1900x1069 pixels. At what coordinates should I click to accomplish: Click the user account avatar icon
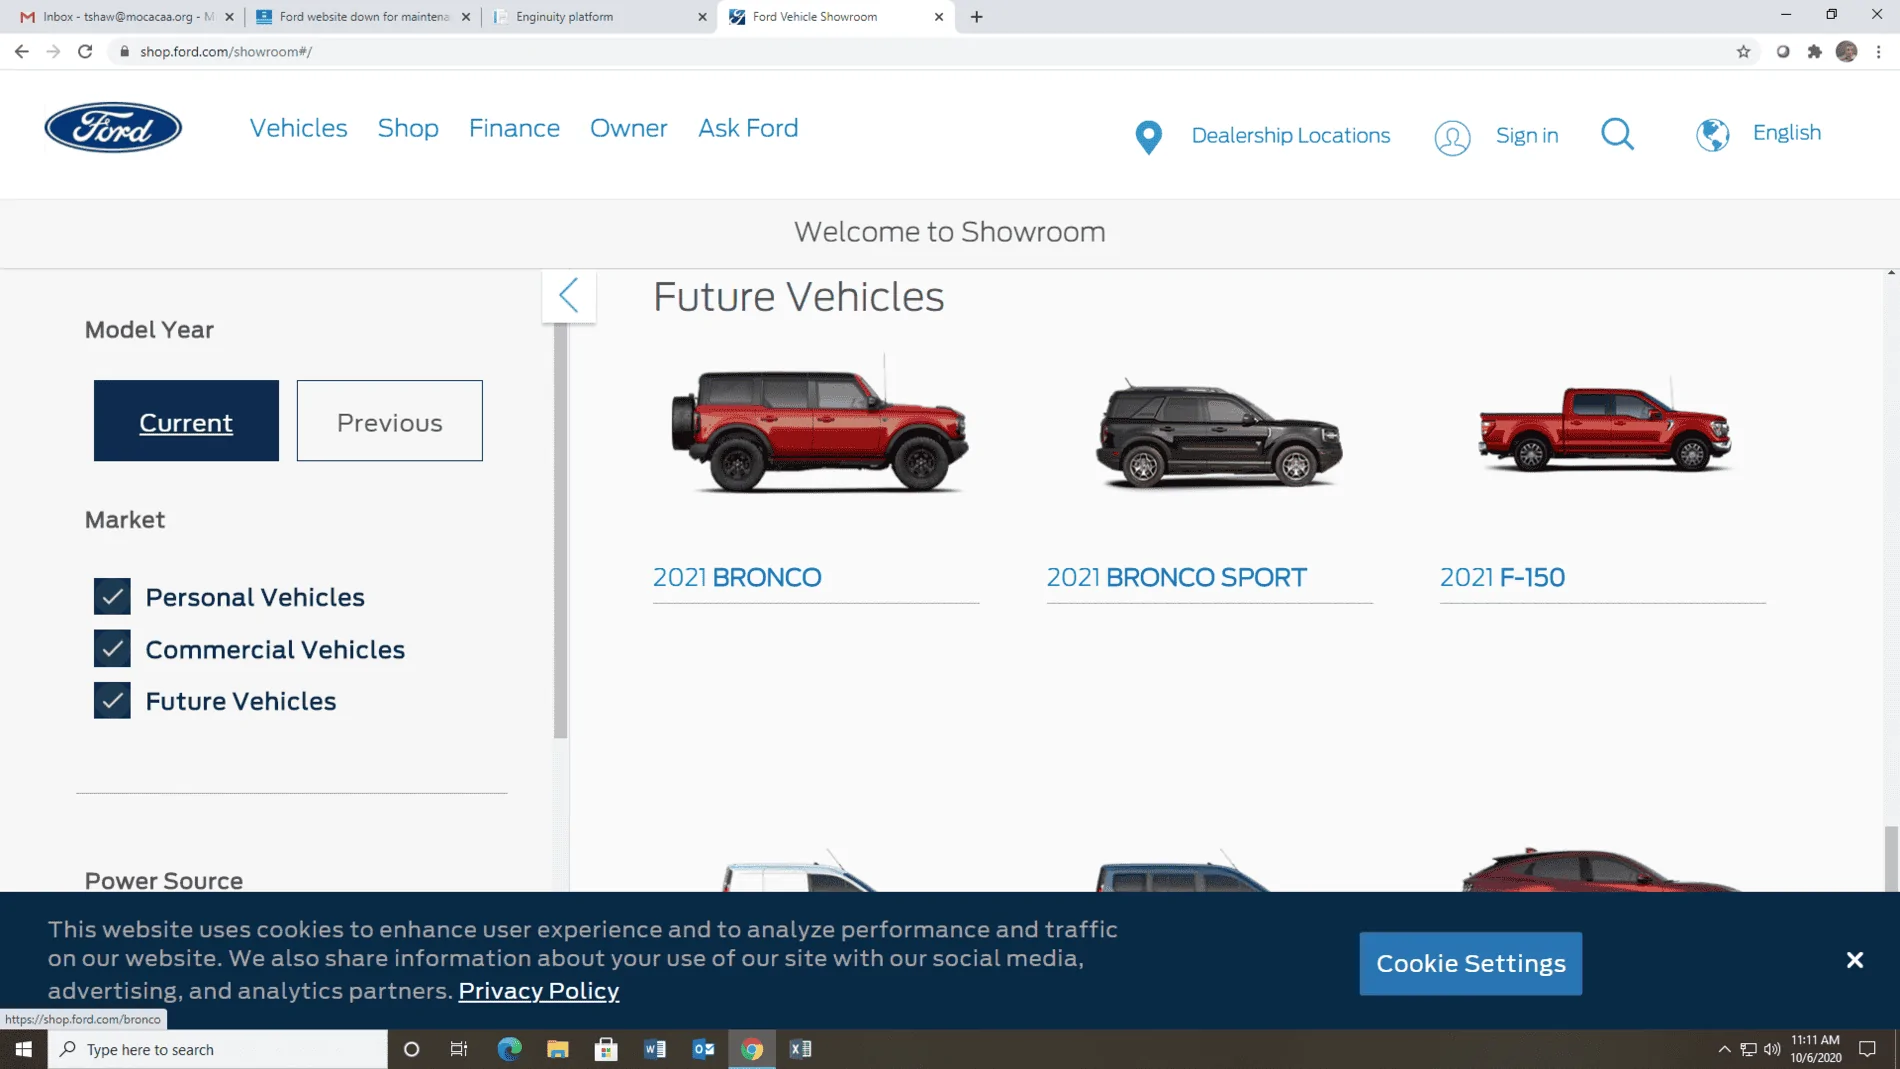[1452, 137]
